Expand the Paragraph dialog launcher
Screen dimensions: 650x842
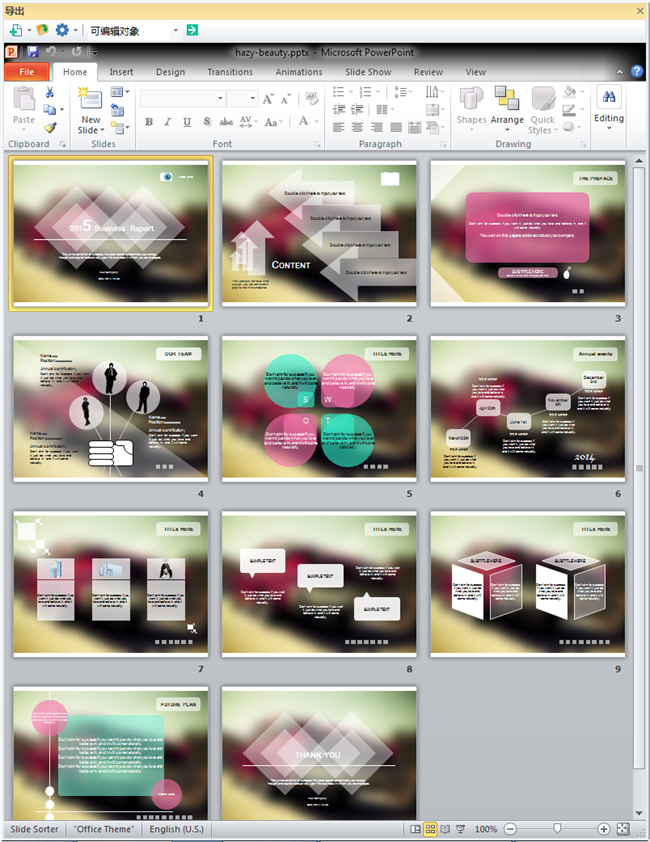coord(444,144)
